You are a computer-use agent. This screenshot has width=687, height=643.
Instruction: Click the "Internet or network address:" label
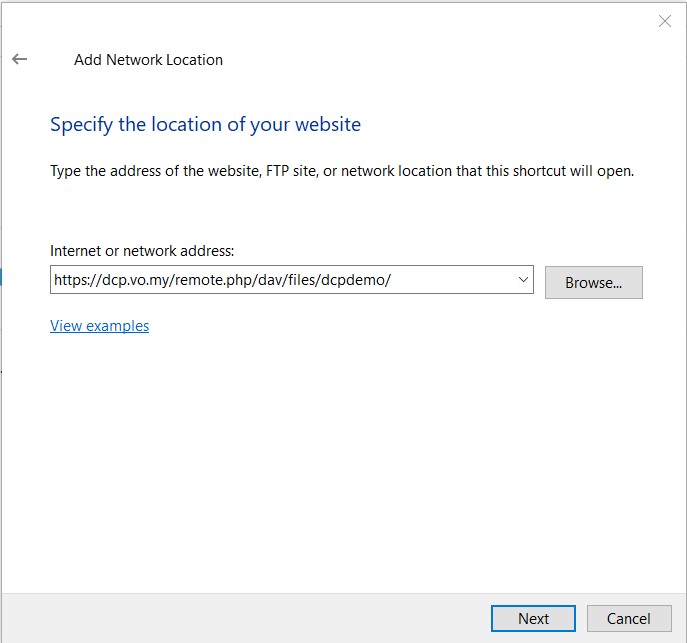coord(141,251)
